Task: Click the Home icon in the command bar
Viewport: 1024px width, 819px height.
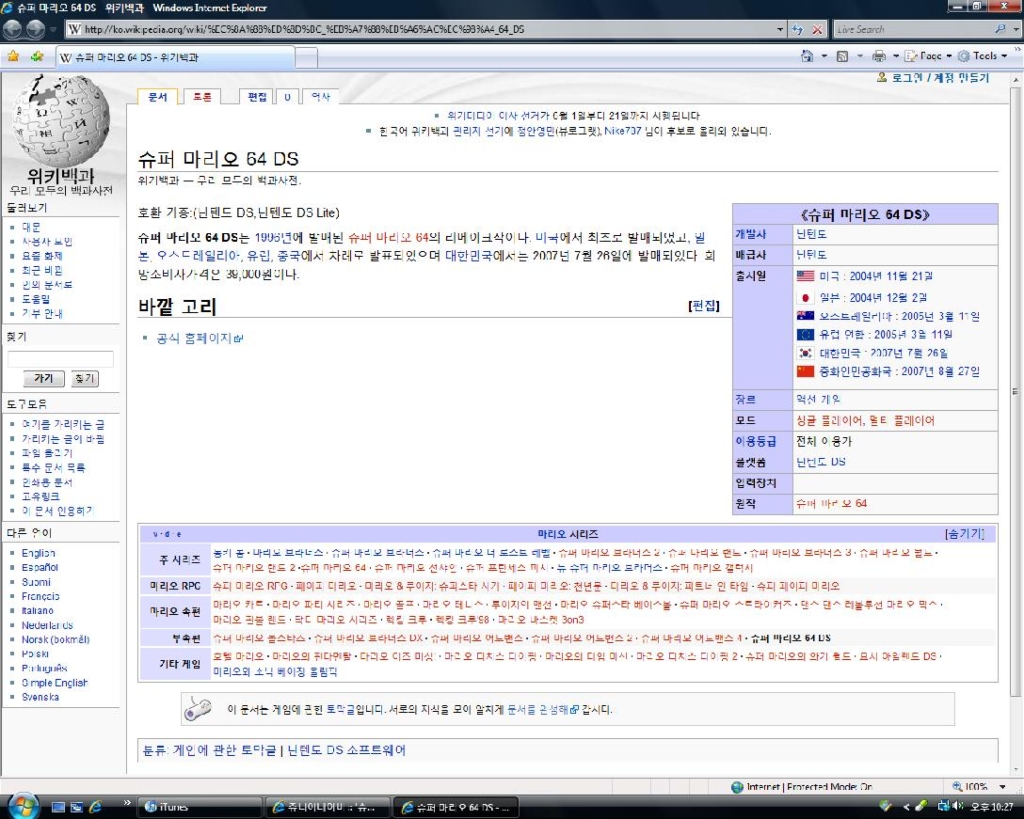Action: [808, 56]
